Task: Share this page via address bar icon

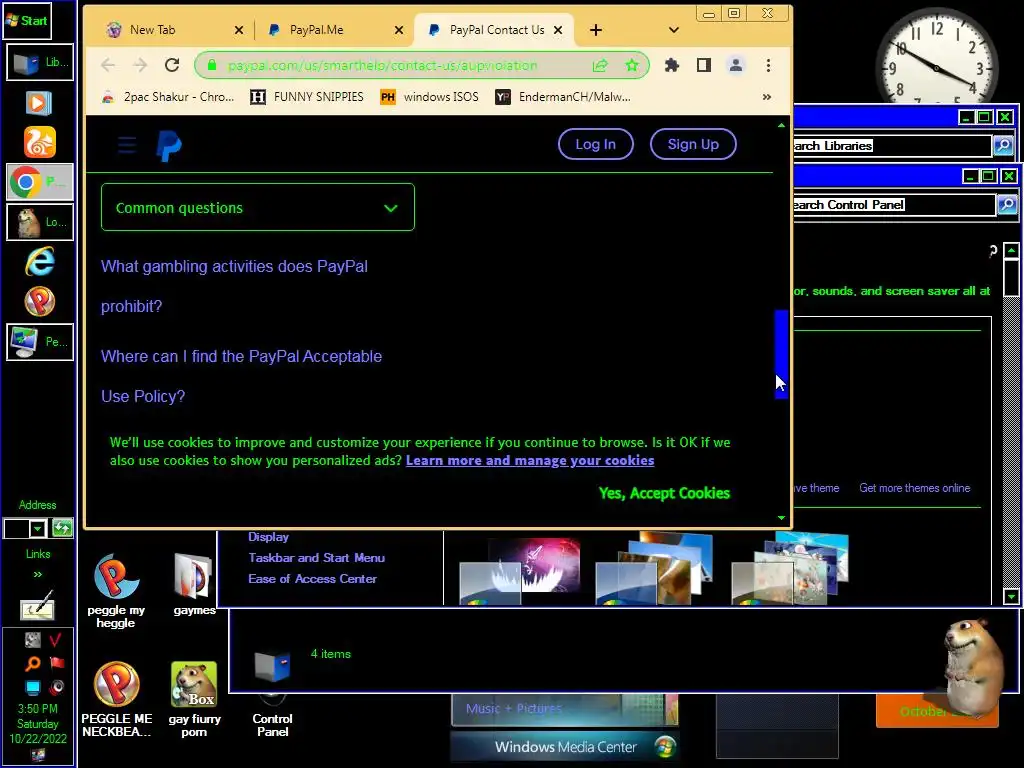Action: 600,65
